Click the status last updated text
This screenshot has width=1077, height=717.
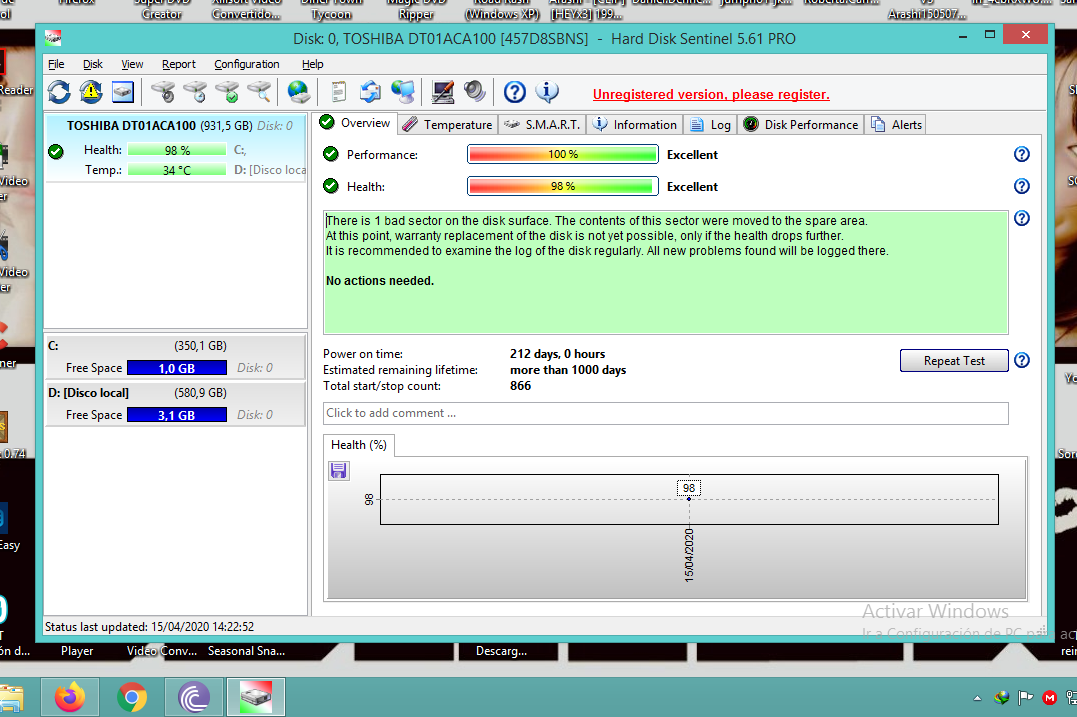click(x=149, y=627)
